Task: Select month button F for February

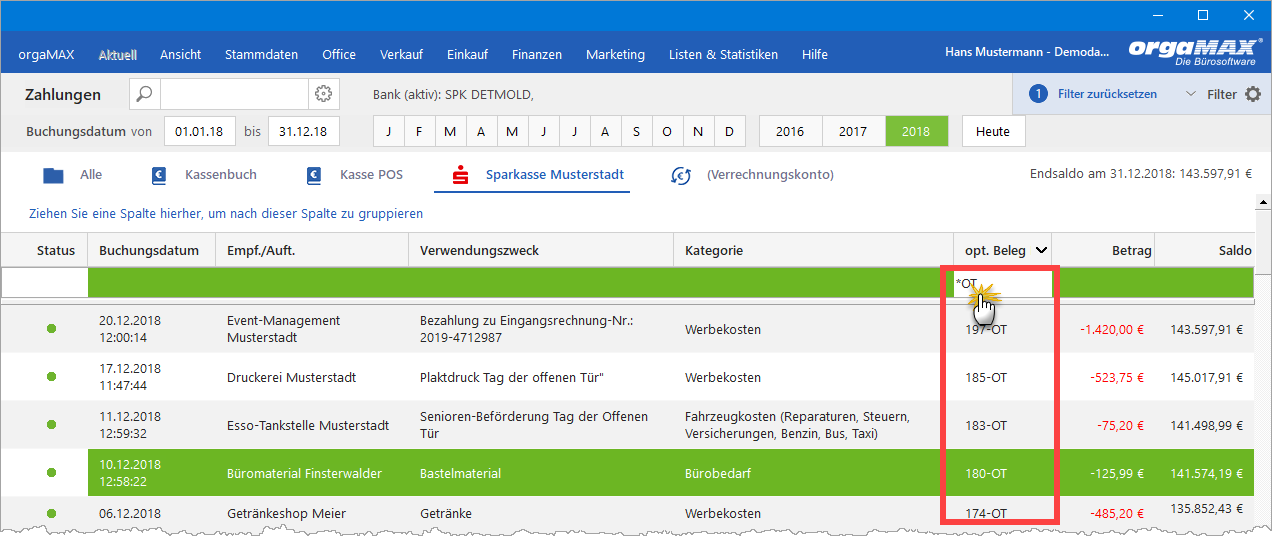Action: (419, 131)
